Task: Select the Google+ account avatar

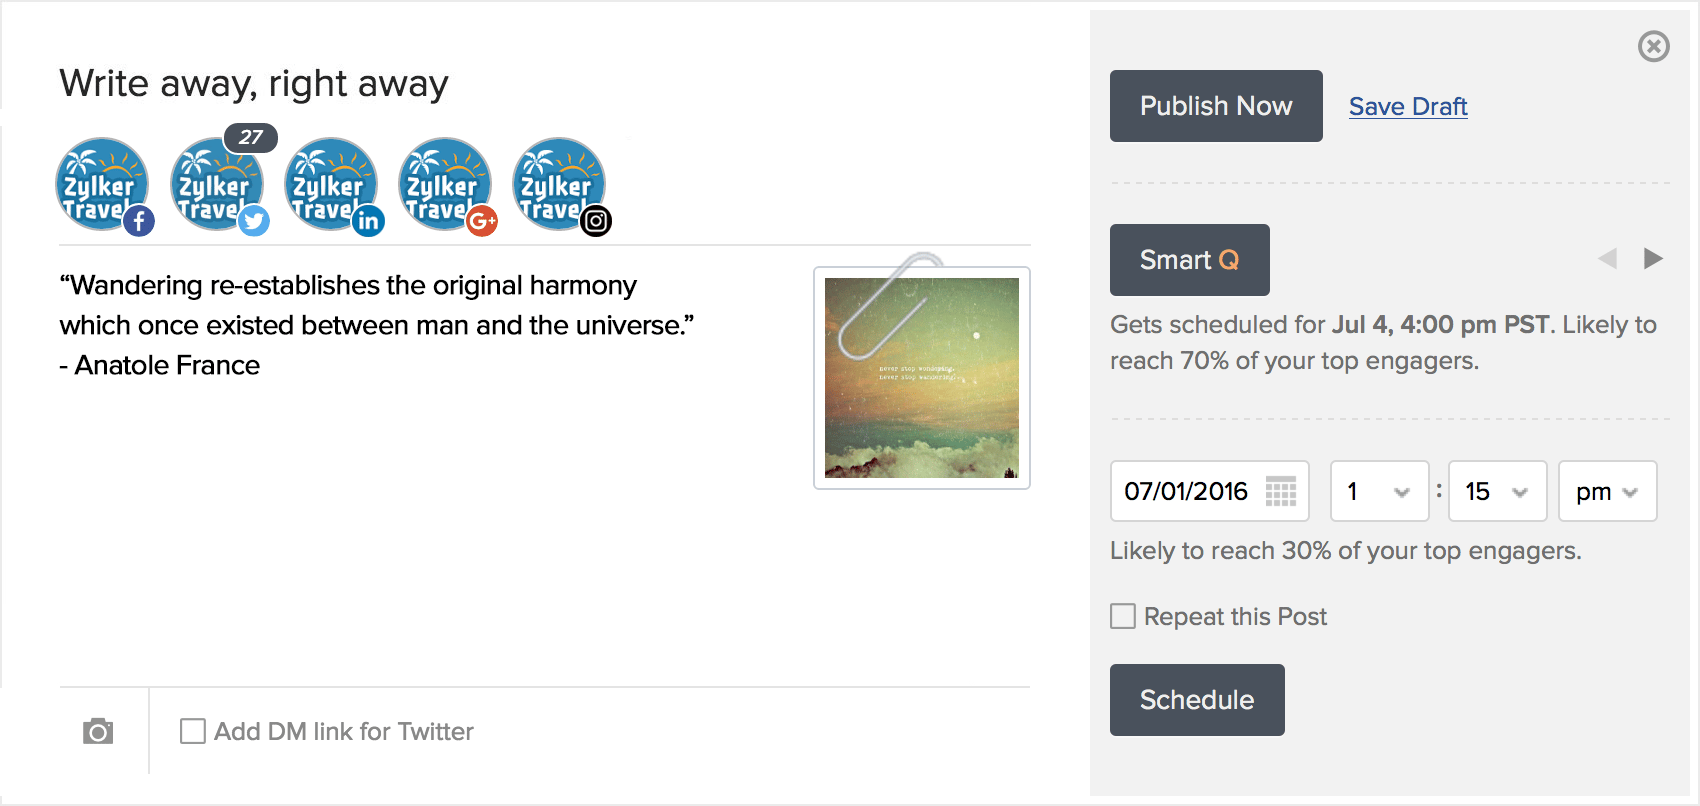Action: (446, 185)
